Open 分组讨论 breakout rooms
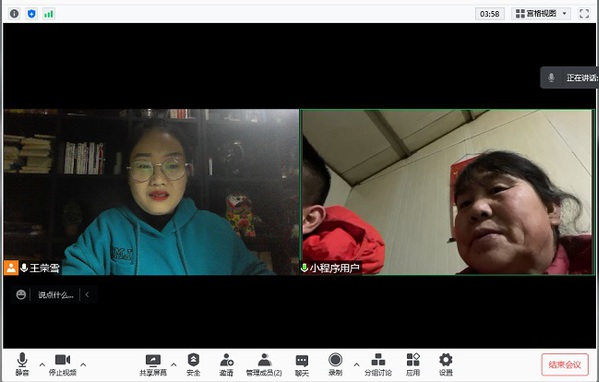This screenshot has height=382, width=599. pos(378,364)
